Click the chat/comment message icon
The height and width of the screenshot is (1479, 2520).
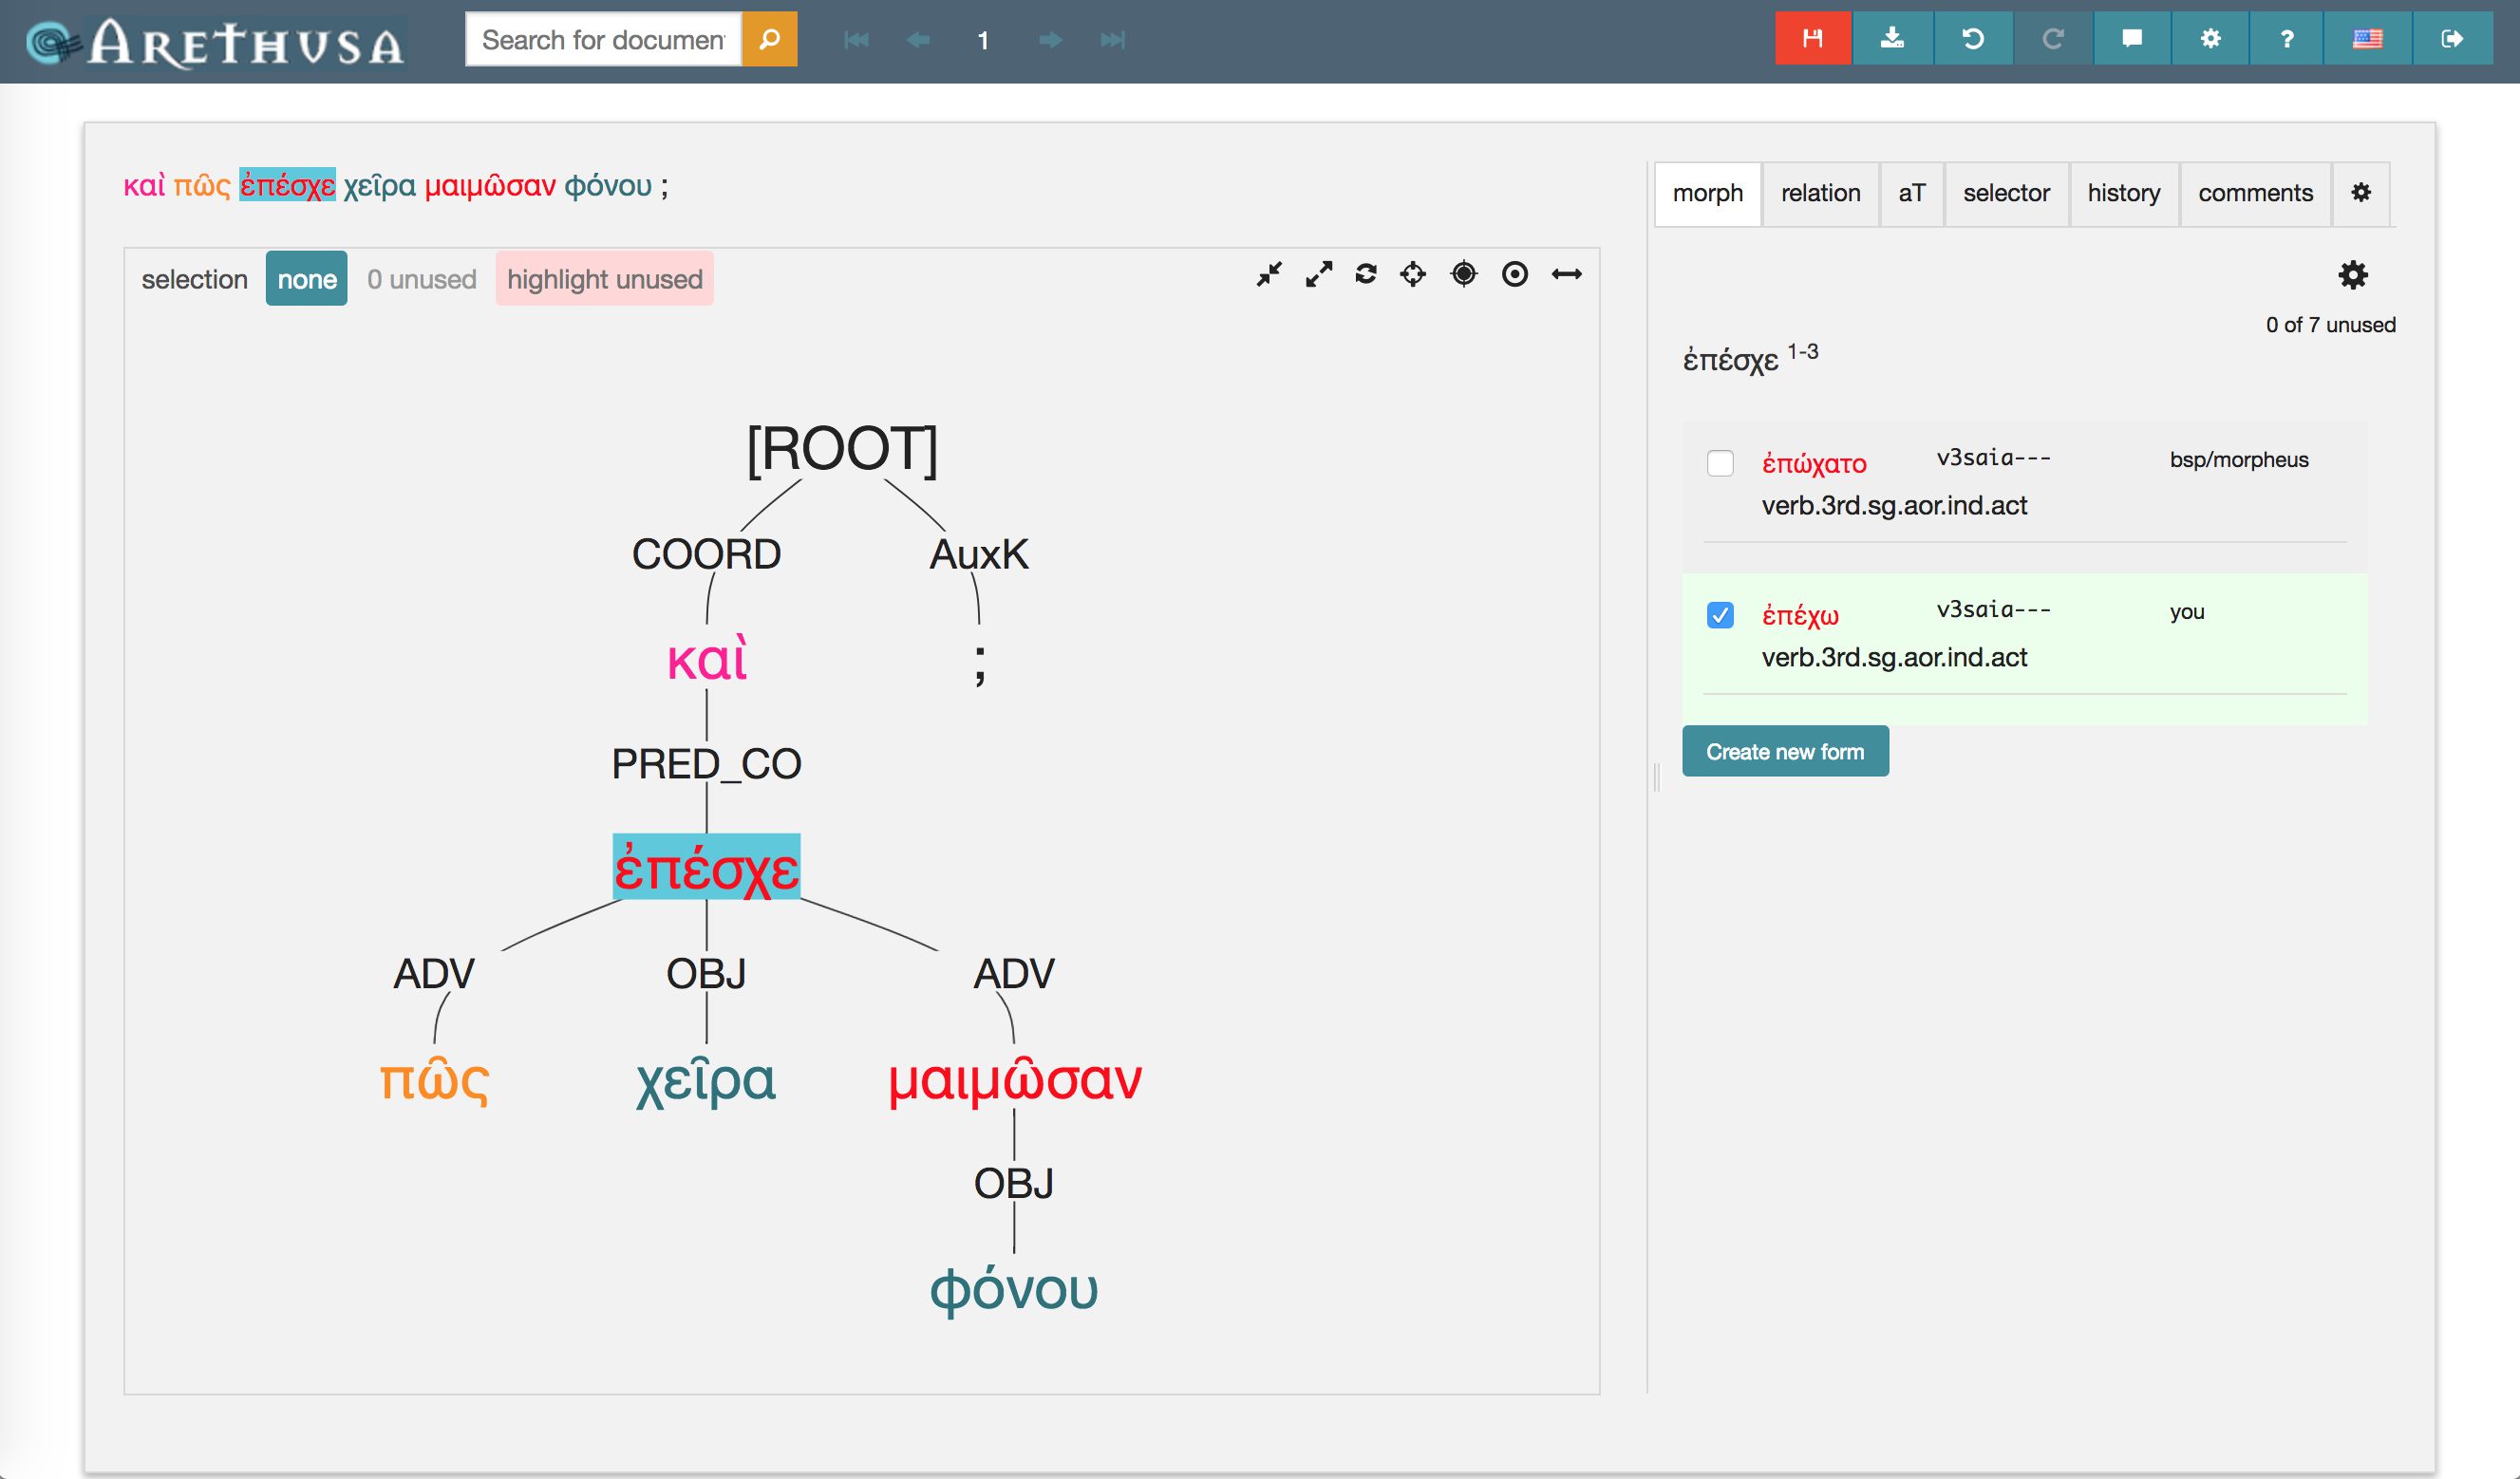2131,39
